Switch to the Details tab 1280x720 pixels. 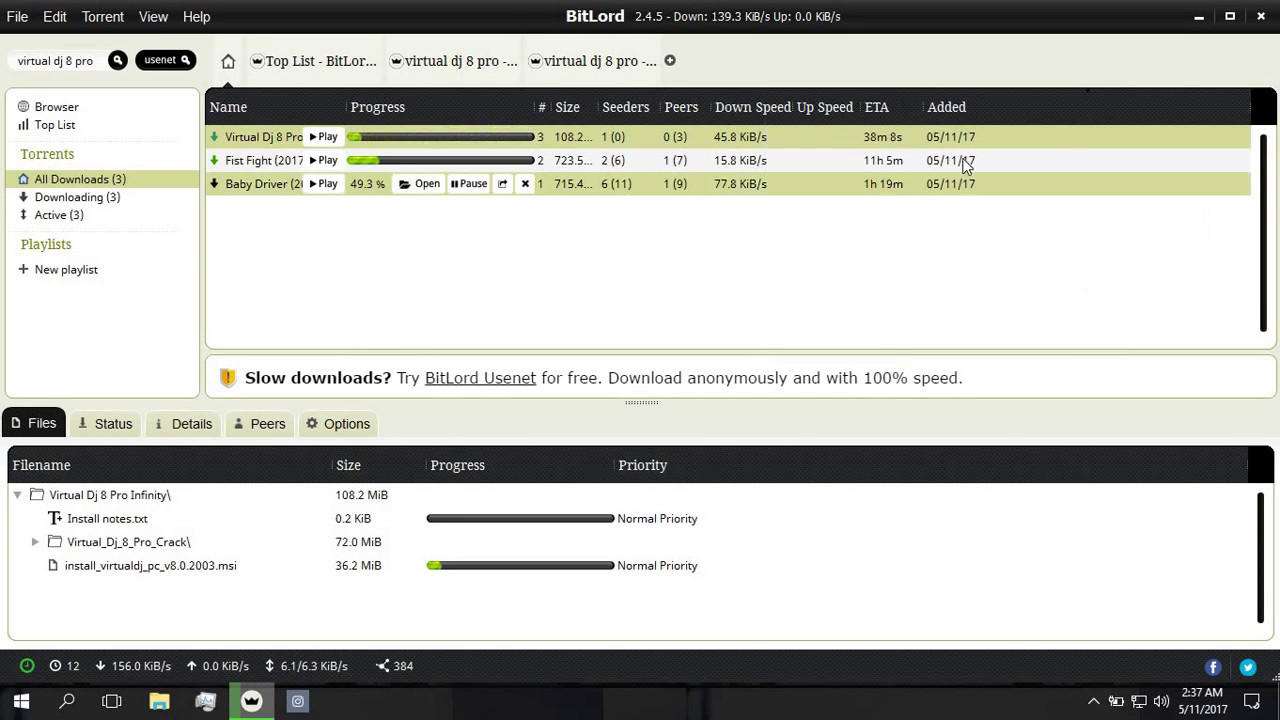coord(183,424)
